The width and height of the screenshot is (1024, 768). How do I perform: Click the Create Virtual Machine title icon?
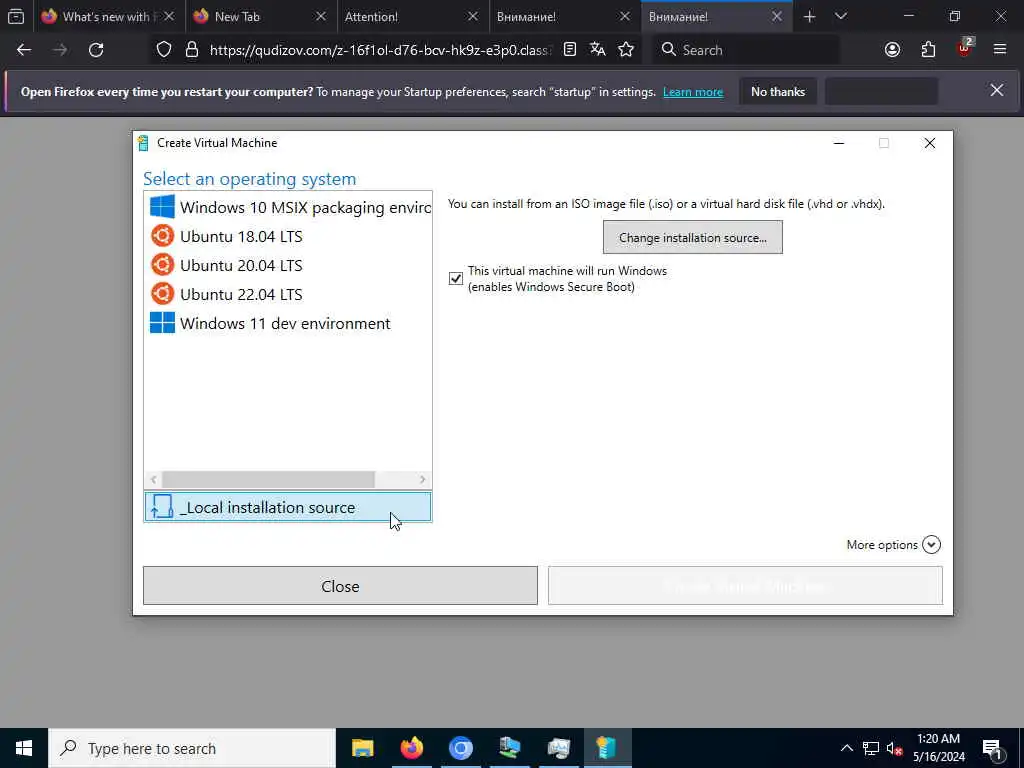[x=144, y=143]
